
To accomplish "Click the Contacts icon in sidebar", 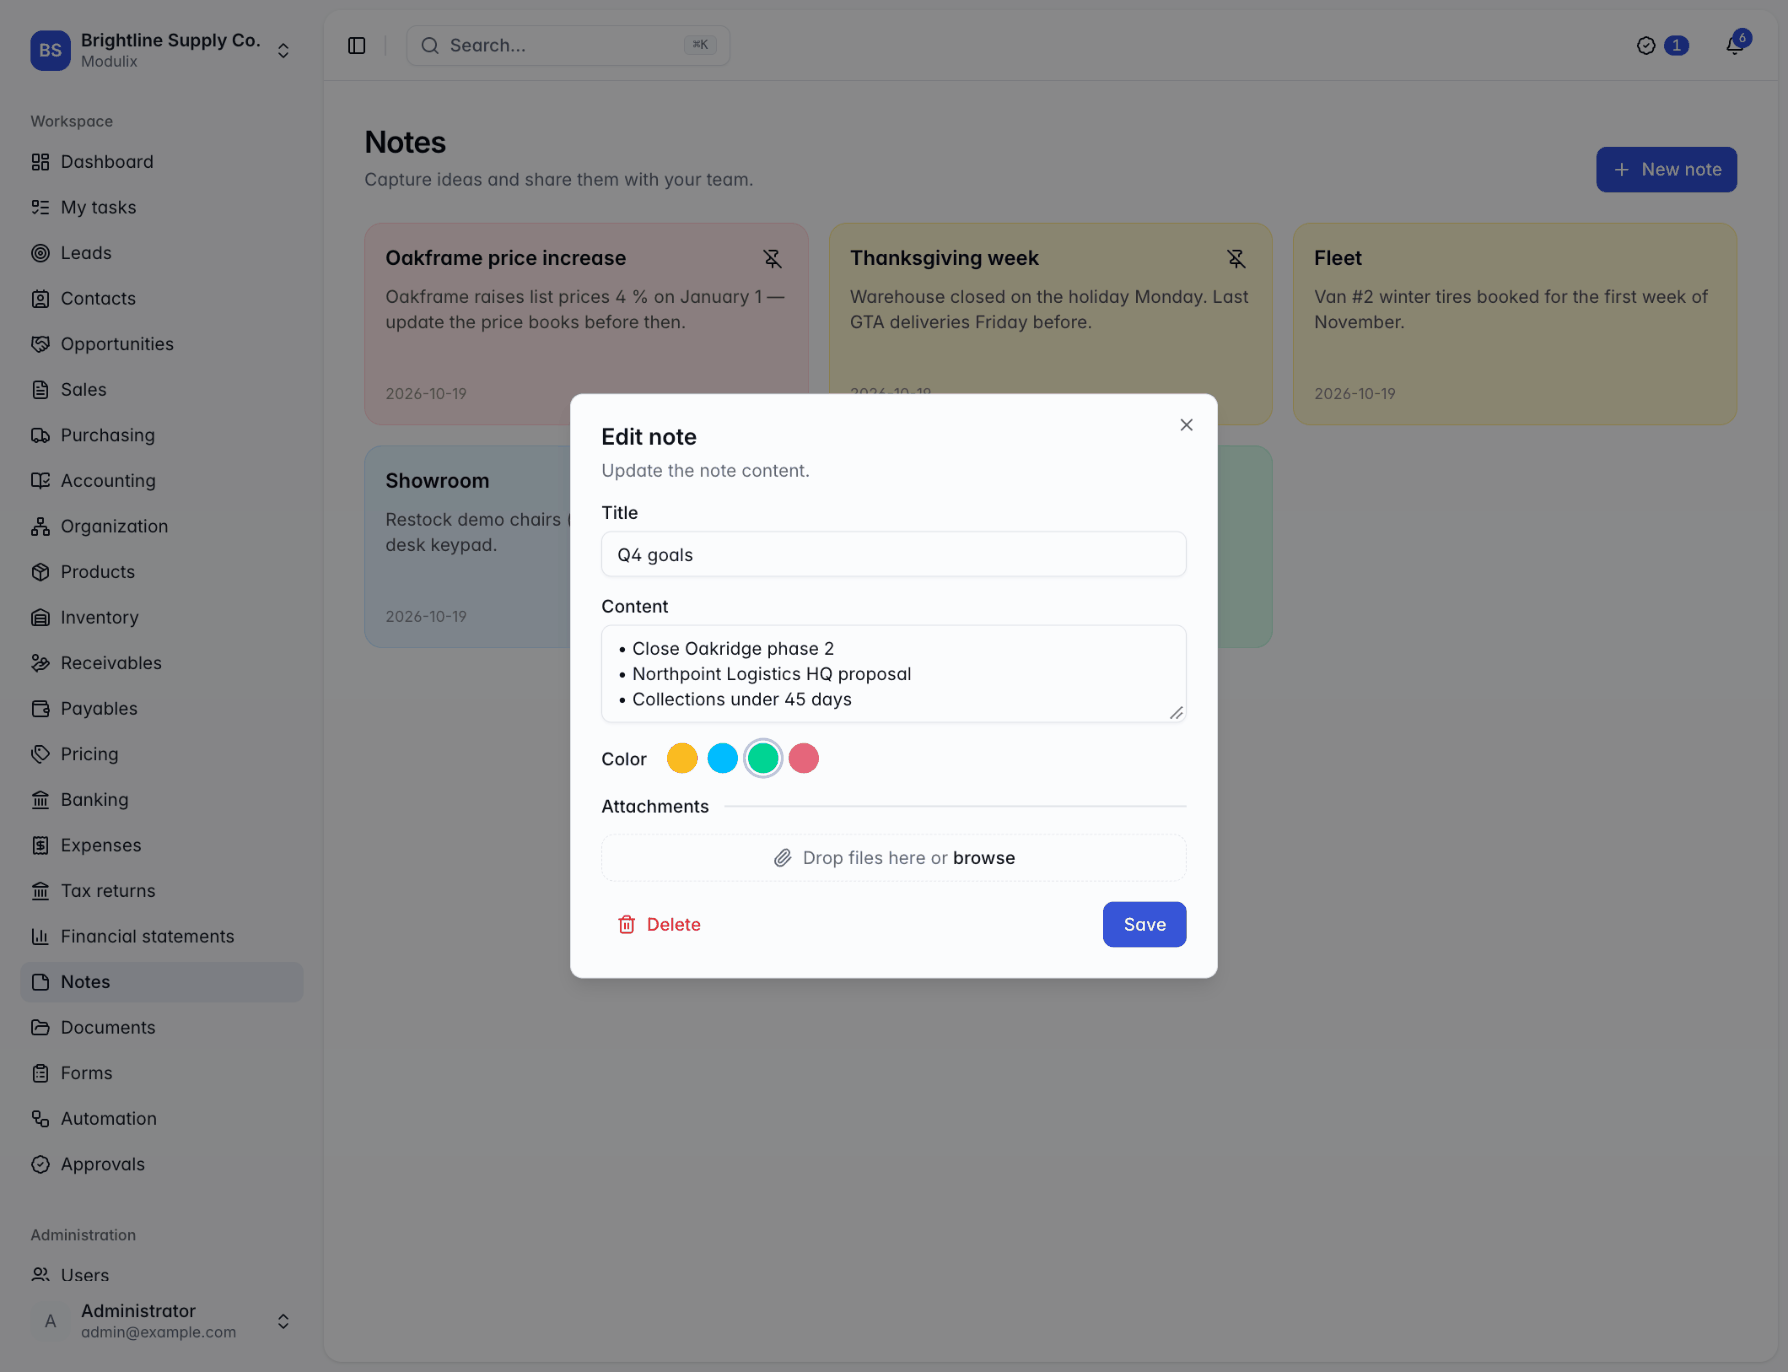I will click(40, 298).
